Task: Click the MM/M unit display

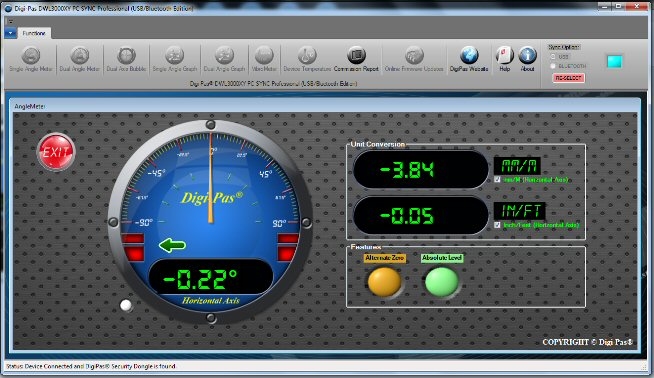Action: point(517,166)
